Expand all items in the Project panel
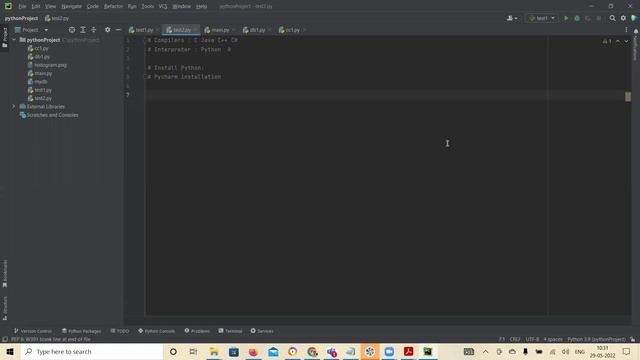This screenshot has width=640, height=360. click(83, 30)
